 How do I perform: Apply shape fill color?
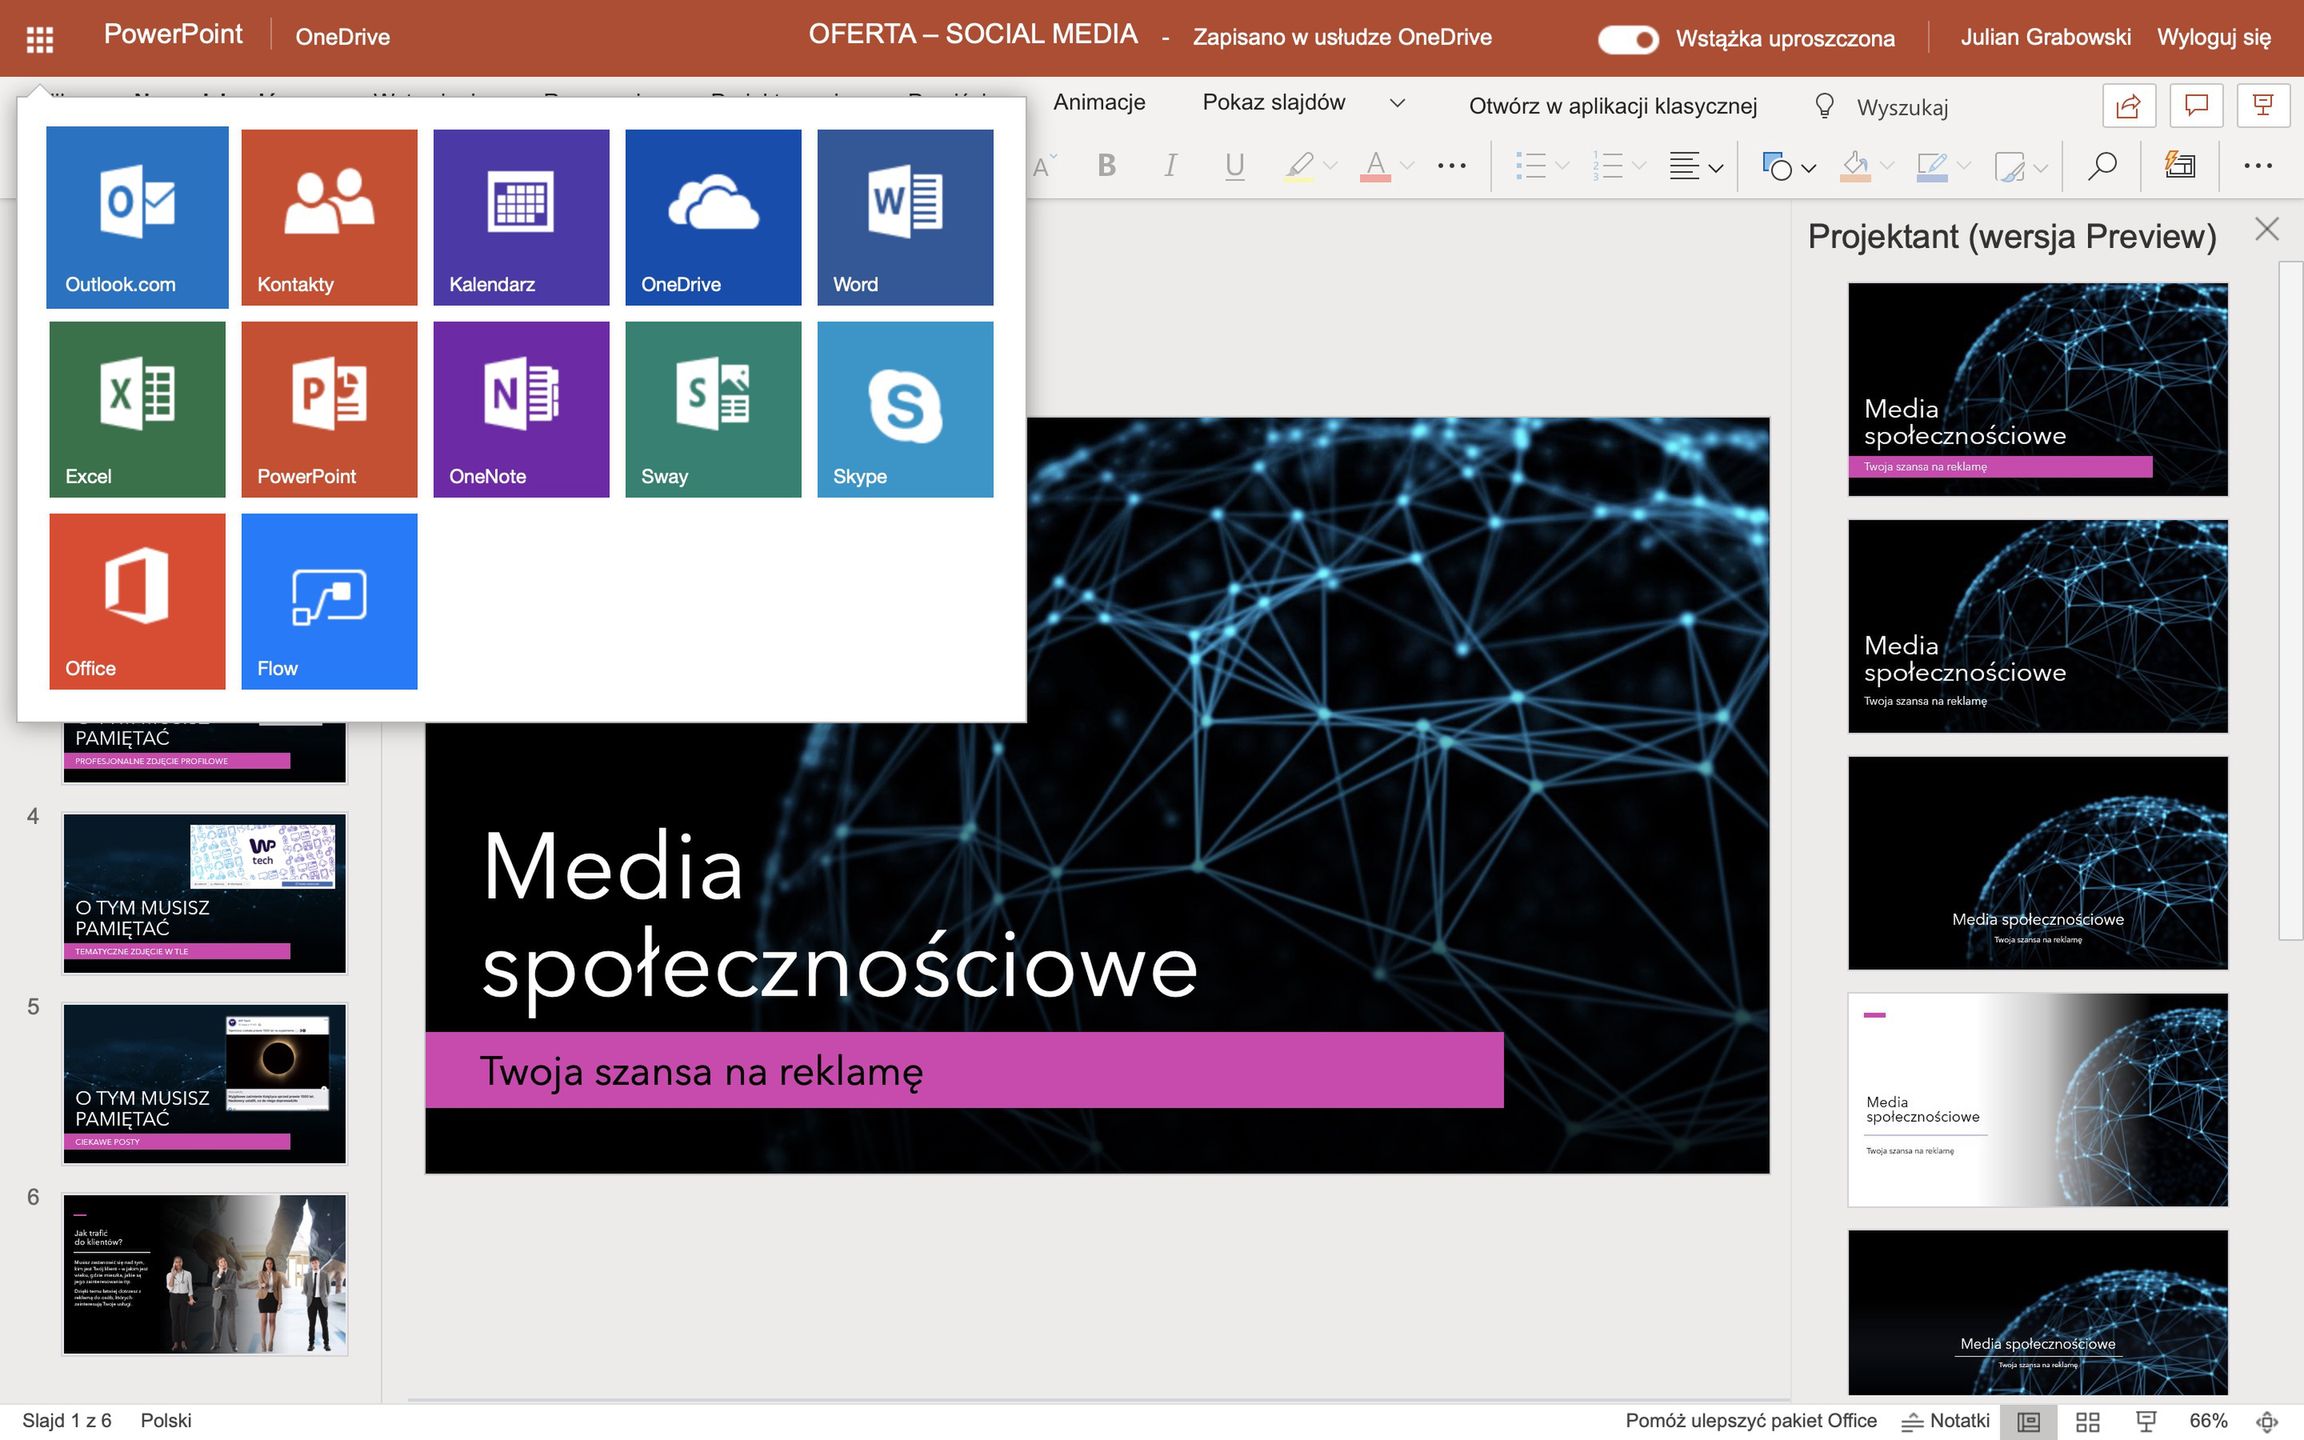1855,165
